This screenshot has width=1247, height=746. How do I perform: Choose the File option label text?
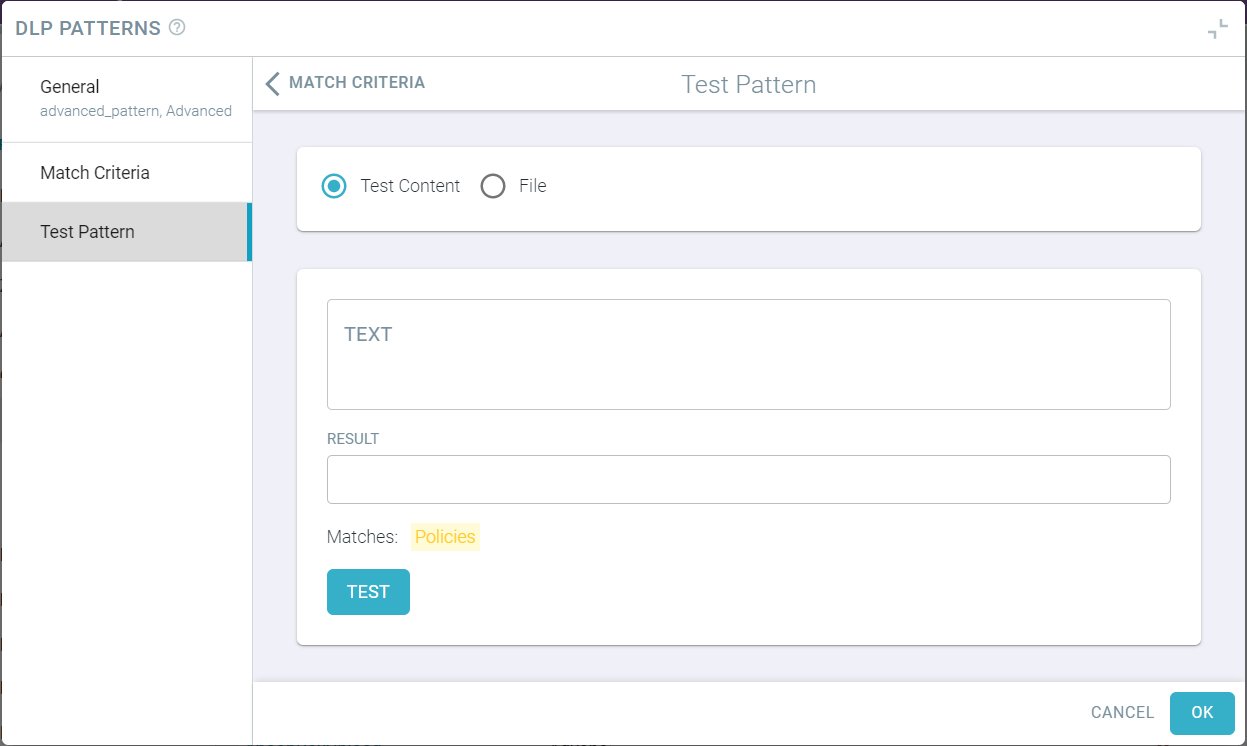click(x=532, y=186)
